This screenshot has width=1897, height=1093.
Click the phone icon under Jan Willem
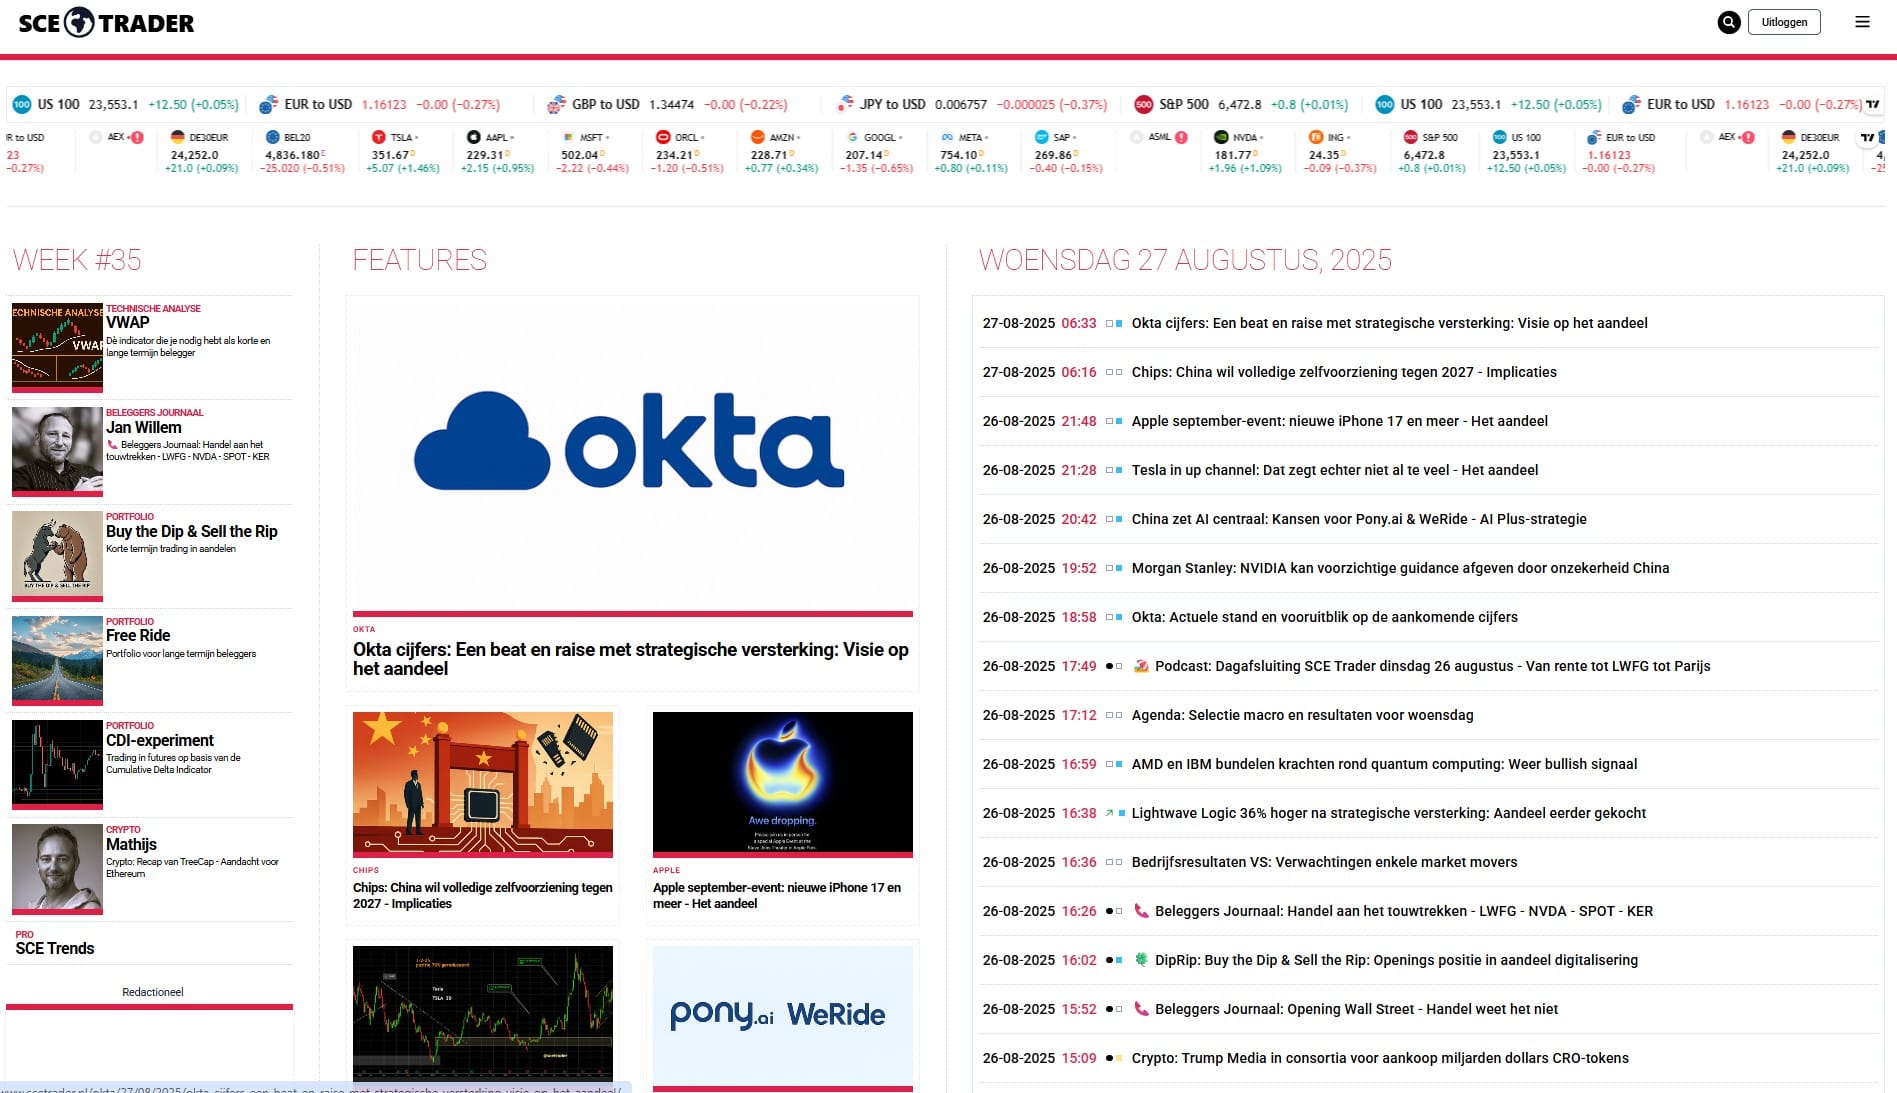click(112, 445)
